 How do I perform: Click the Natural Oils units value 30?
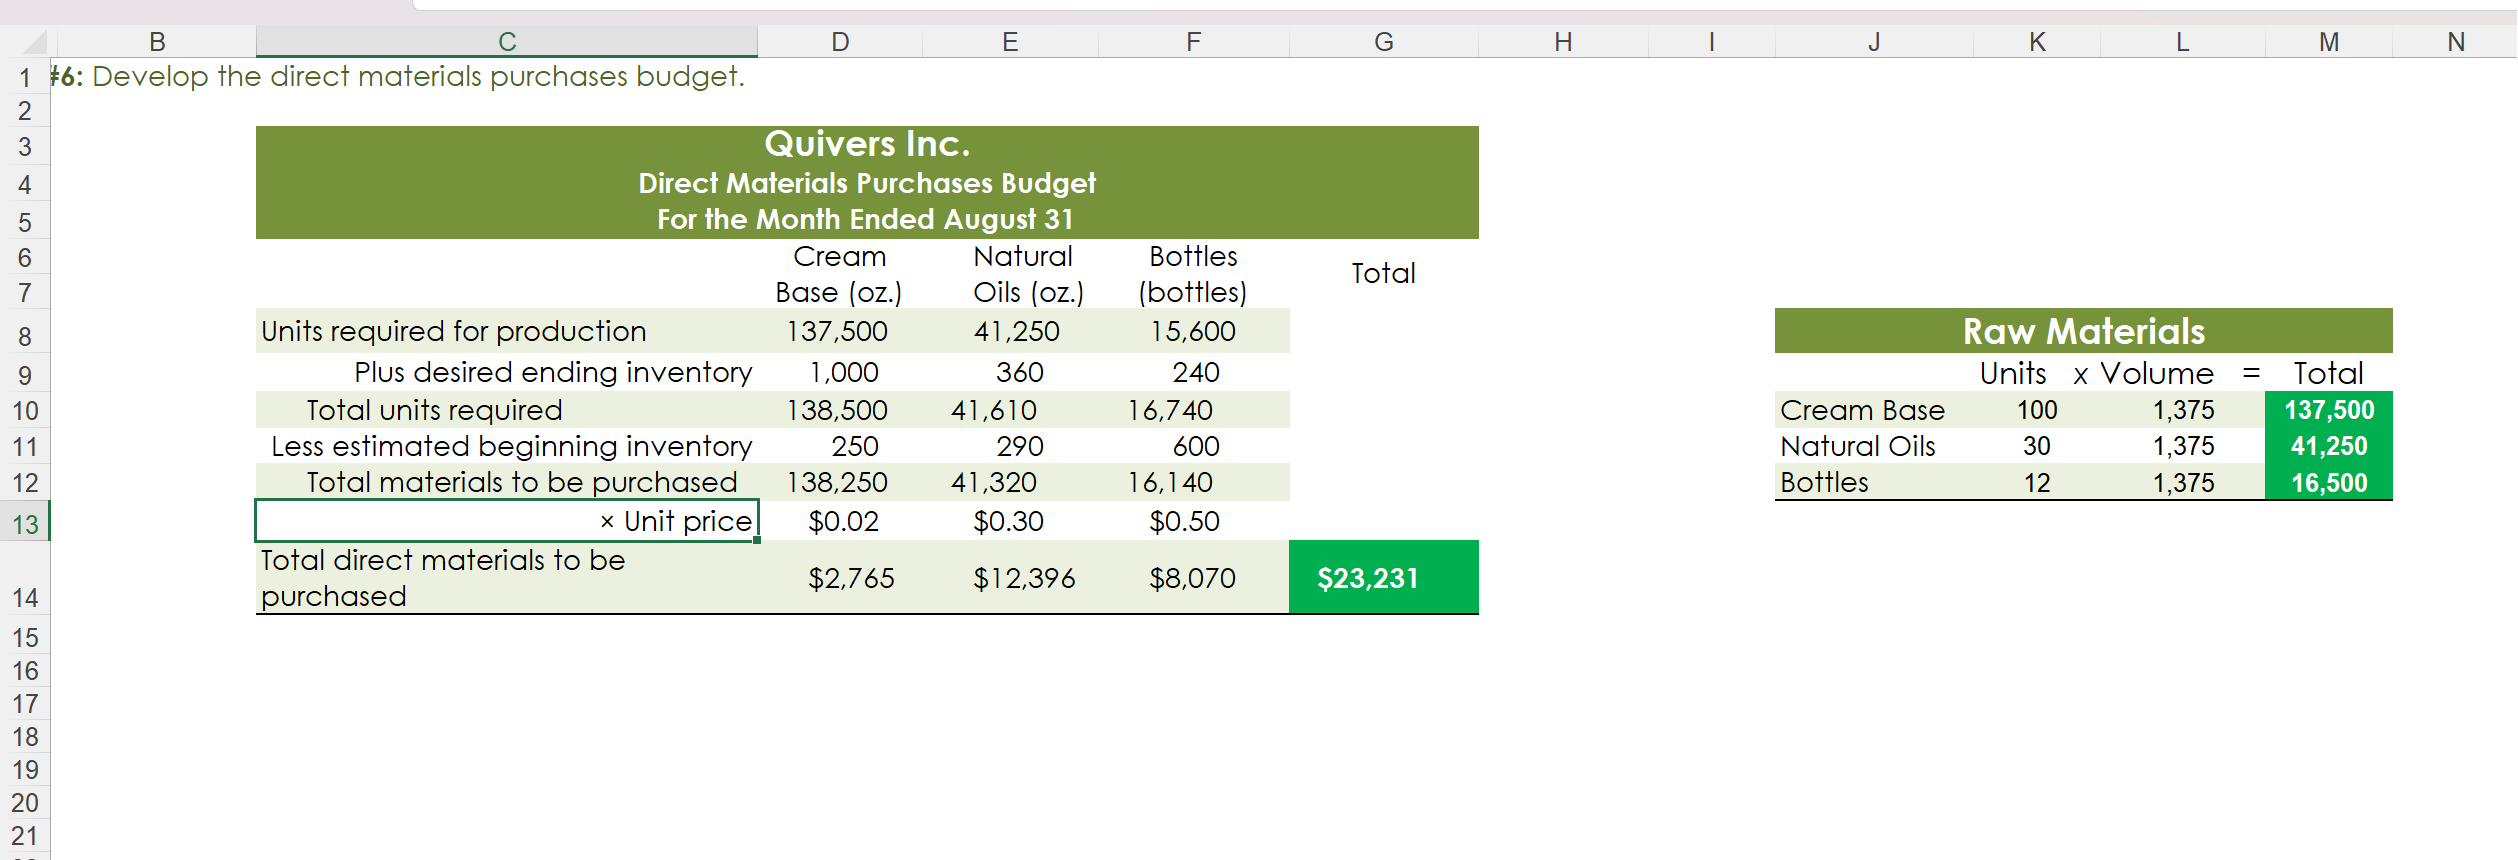click(2037, 446)
